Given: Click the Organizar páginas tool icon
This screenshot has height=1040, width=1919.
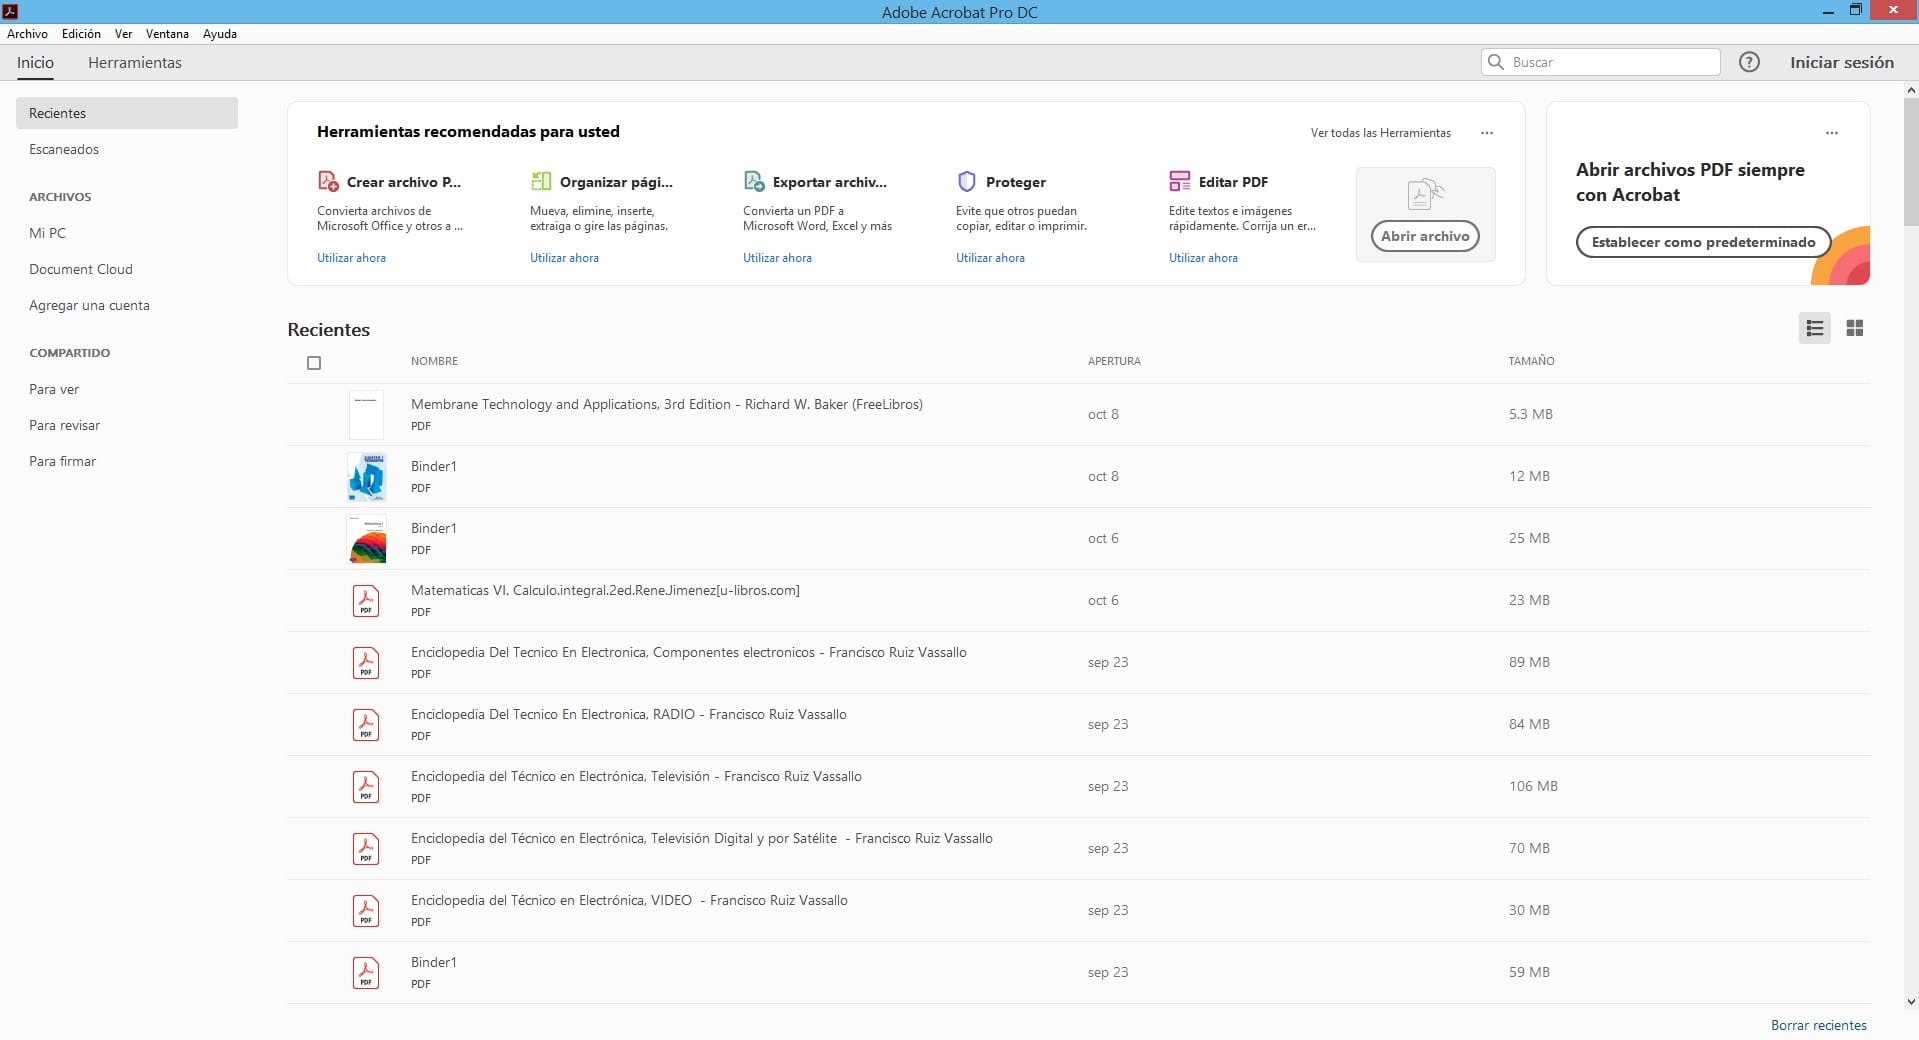Looking at the screenshot, I should [x=541, y=181].
